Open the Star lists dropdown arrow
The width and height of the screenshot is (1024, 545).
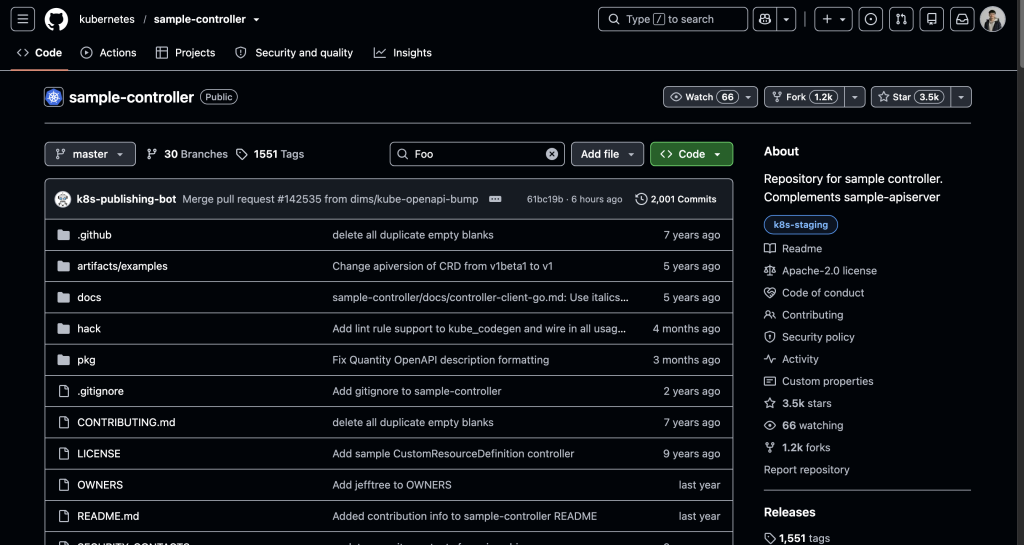[x=961, y=97]
